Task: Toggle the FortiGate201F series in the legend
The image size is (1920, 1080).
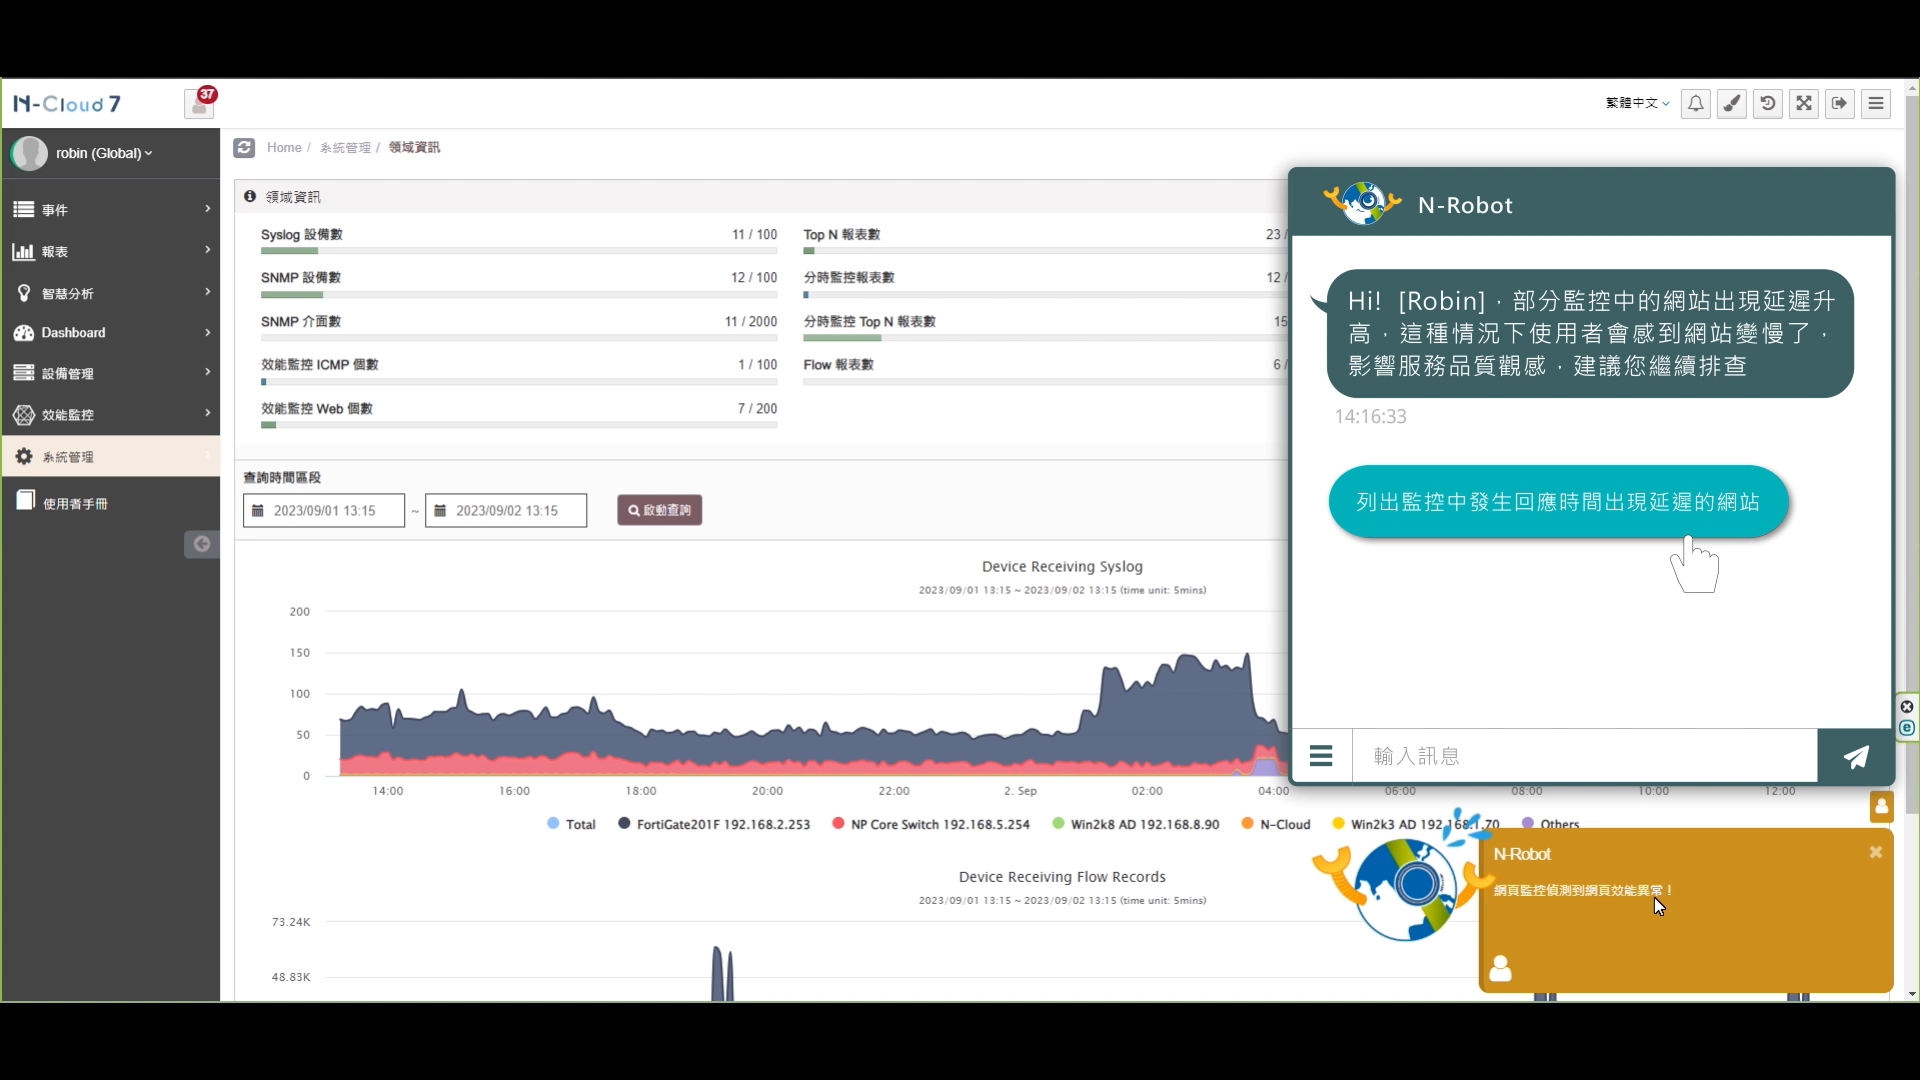Action: tap(714, 825)
